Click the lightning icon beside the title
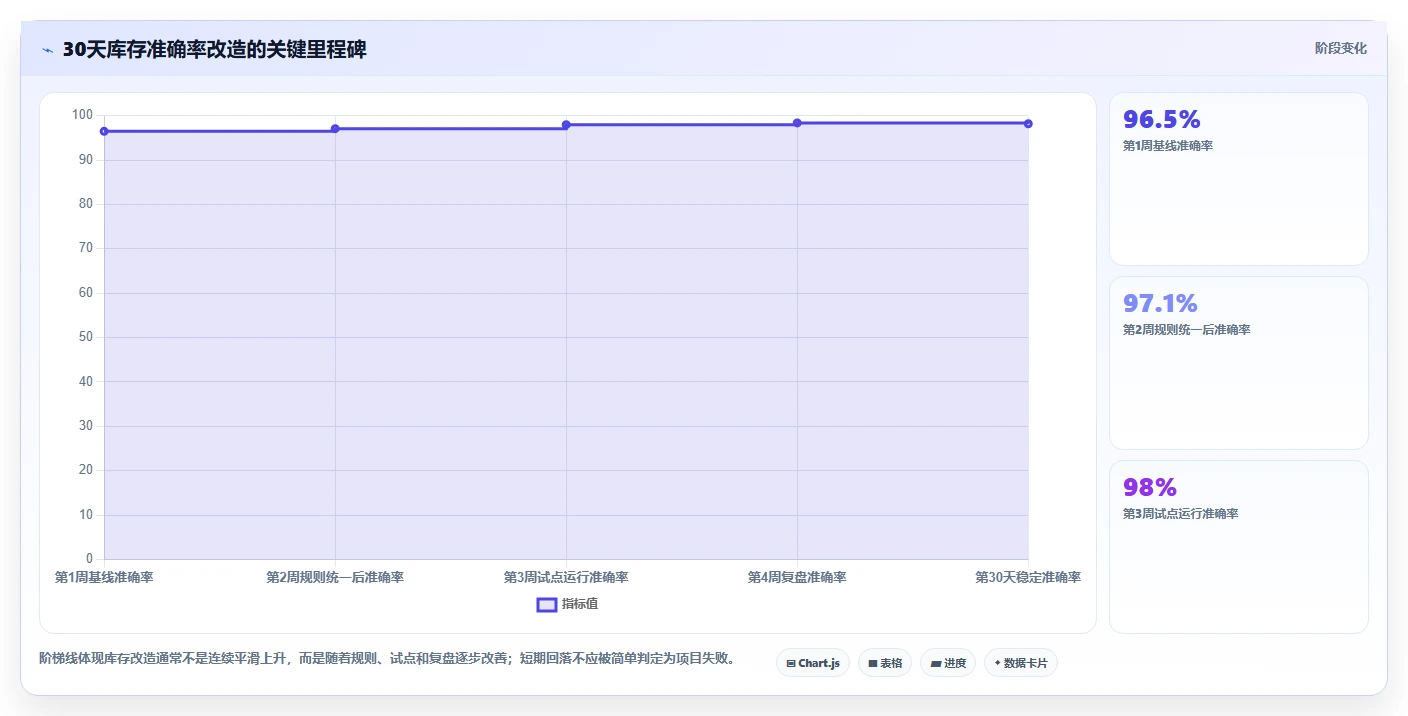Viewport: 1408px width, 716px height. [47, 50]
